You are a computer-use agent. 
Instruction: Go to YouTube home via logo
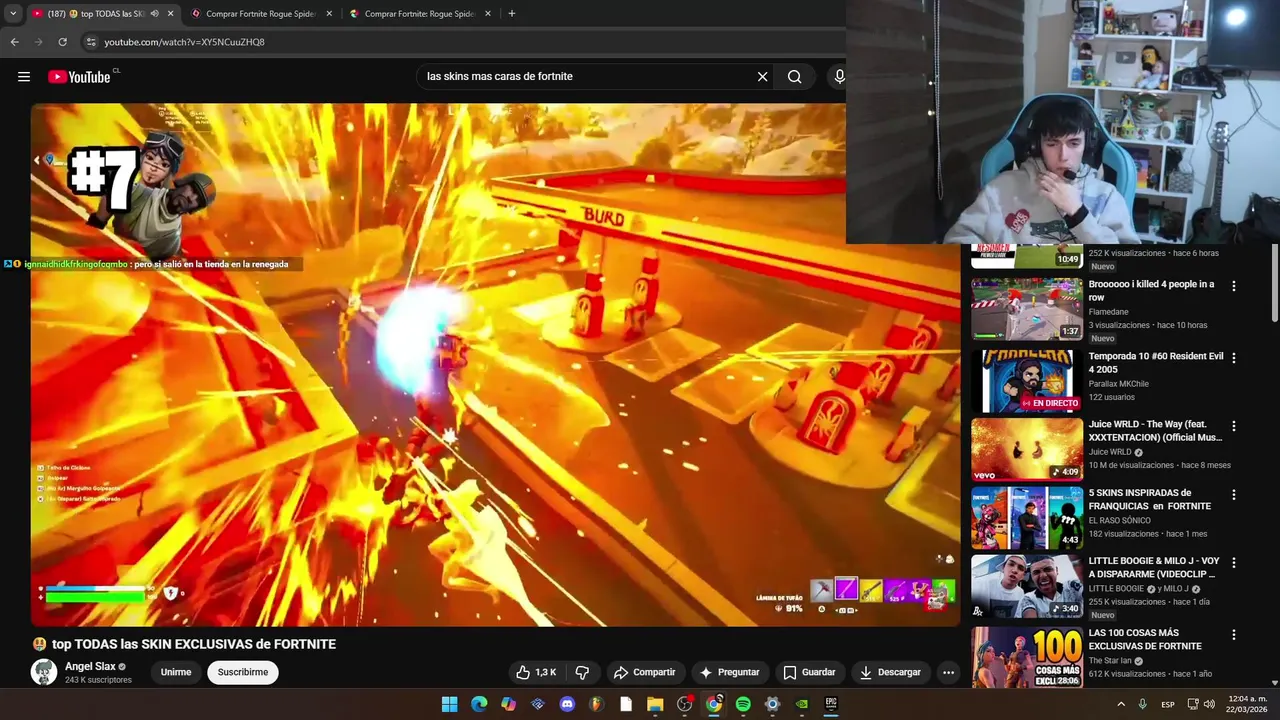(x=79, y=77)
